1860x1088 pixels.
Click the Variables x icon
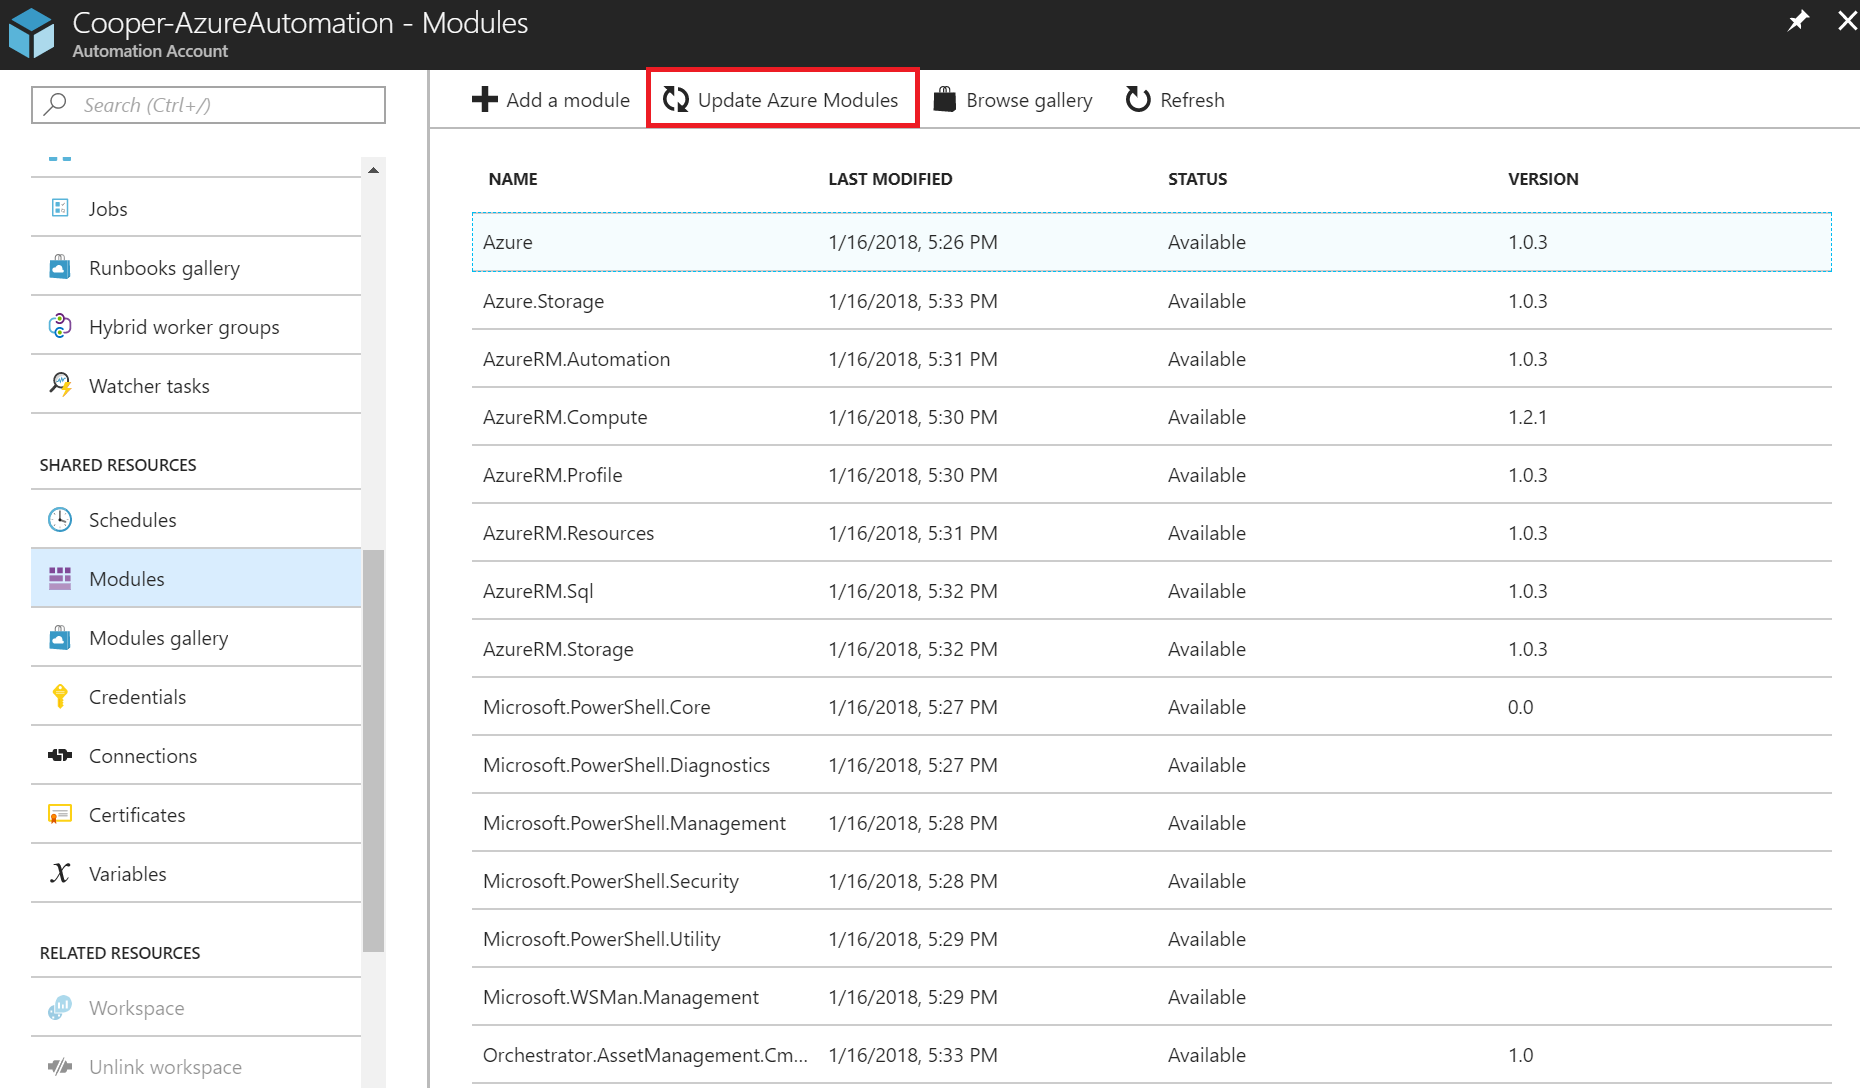point(60,873)
